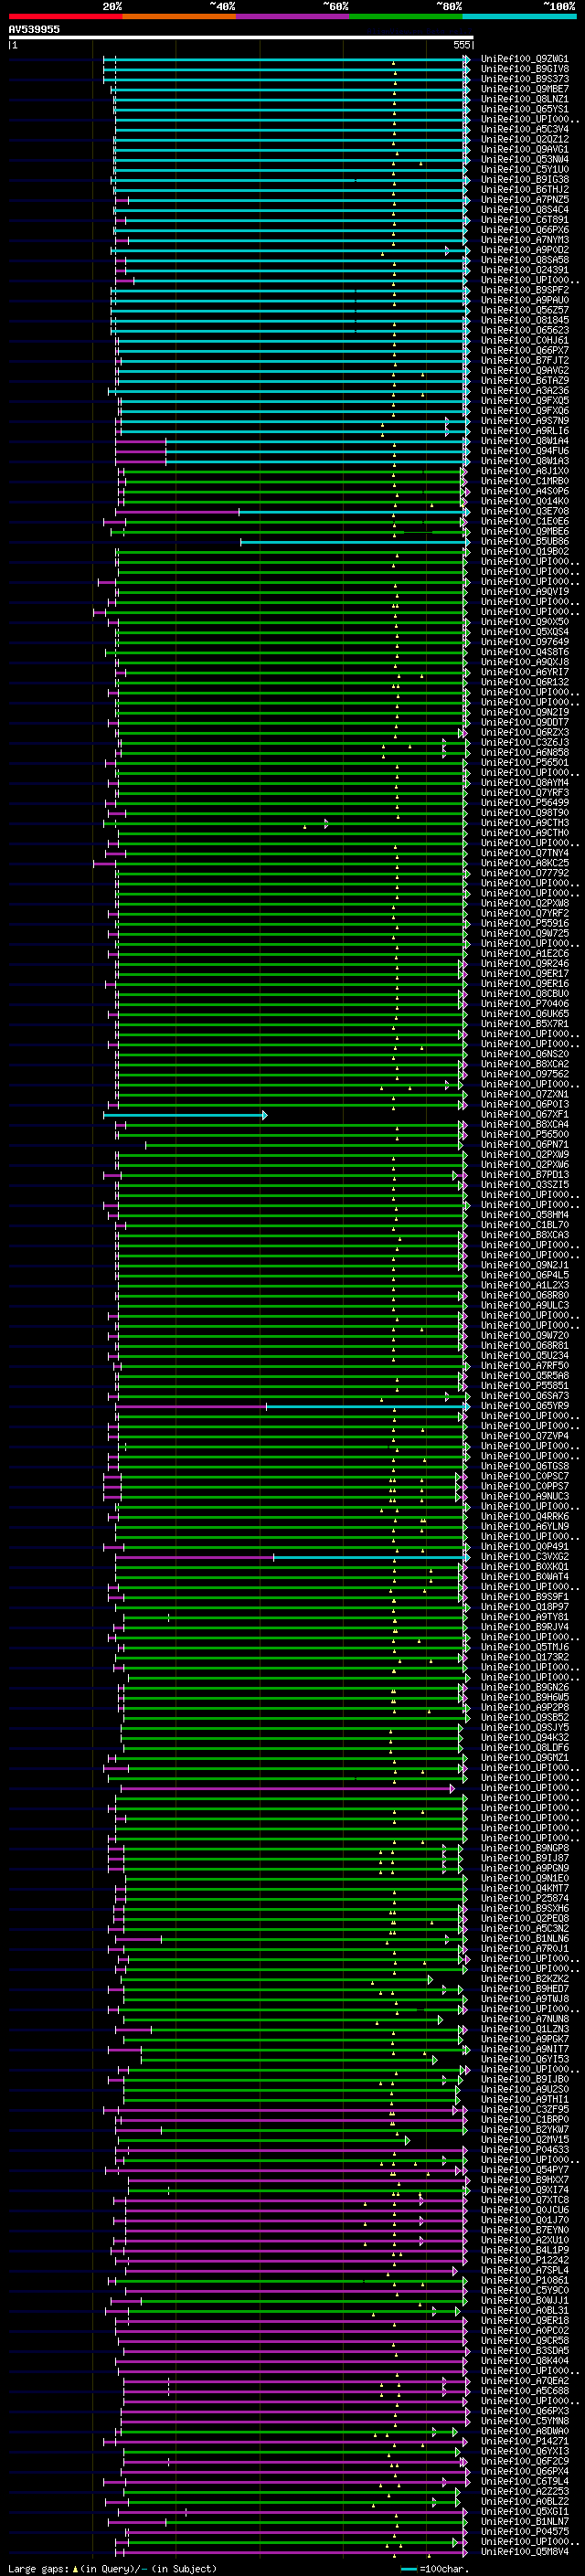Click hit label UniRef100_Q94FU6

tap(525, 451)
